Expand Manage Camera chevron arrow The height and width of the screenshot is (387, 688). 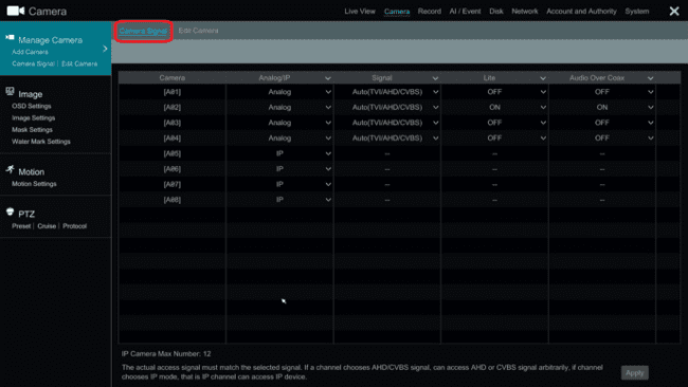[x=105, y=49]
